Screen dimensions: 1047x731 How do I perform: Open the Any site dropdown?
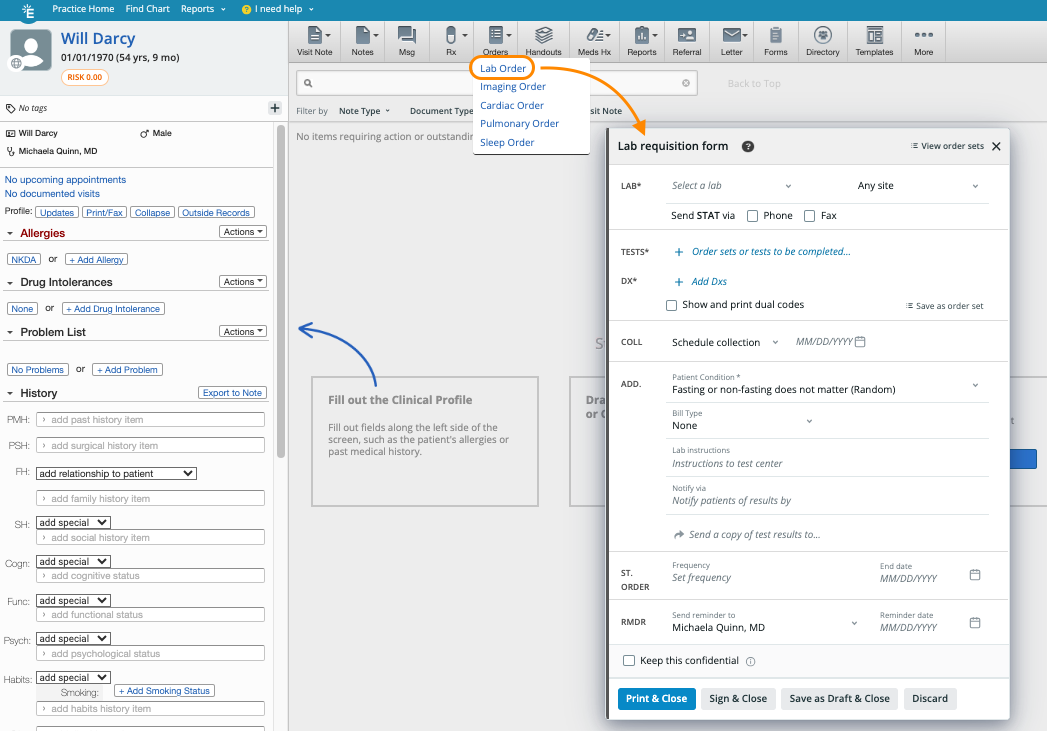[918, 186]
